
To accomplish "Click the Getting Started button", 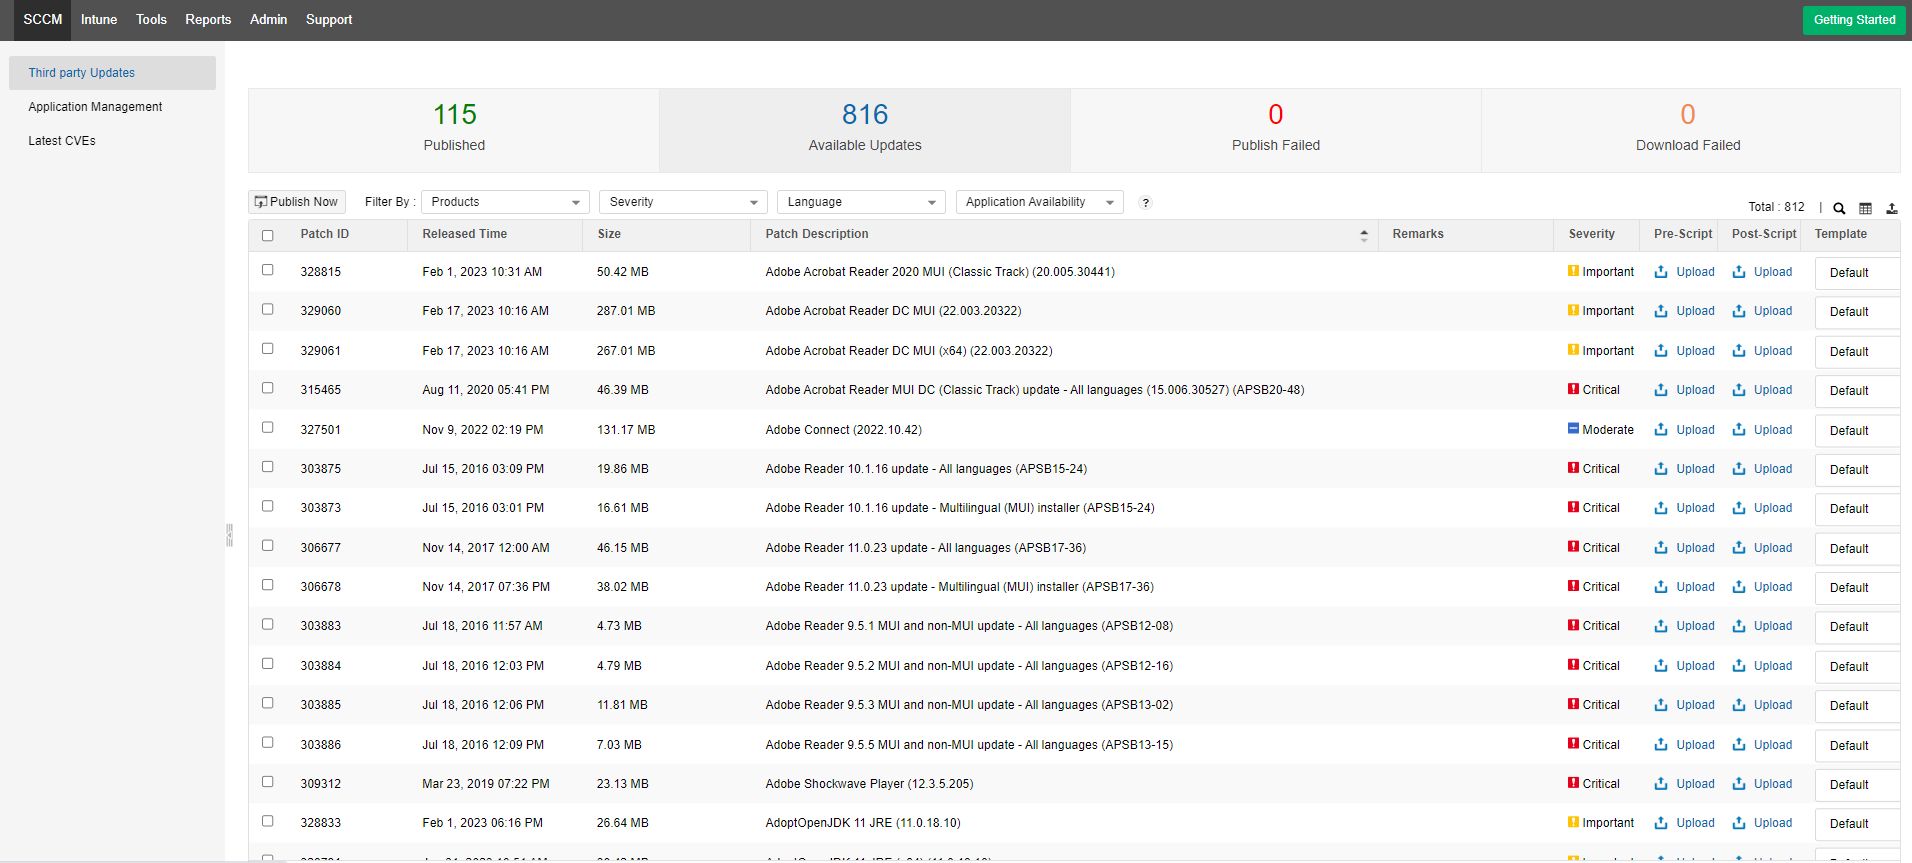I will (x=1854, y=20).
